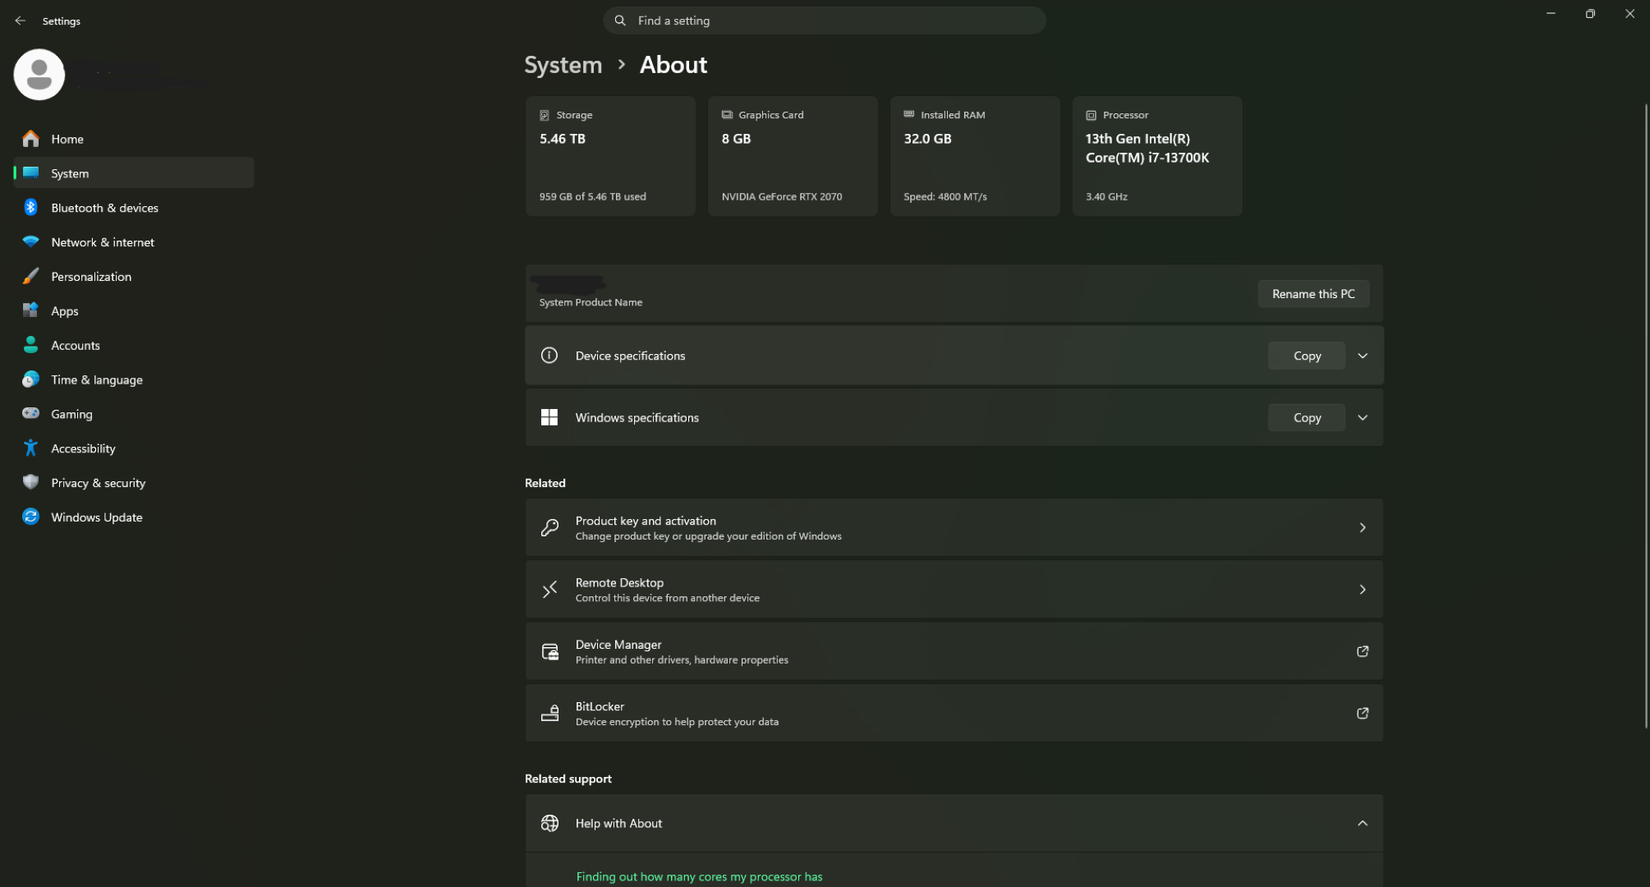Click the search magnifier icon
This screenshot has width=1650, height=887.
(x=620, y=20)
